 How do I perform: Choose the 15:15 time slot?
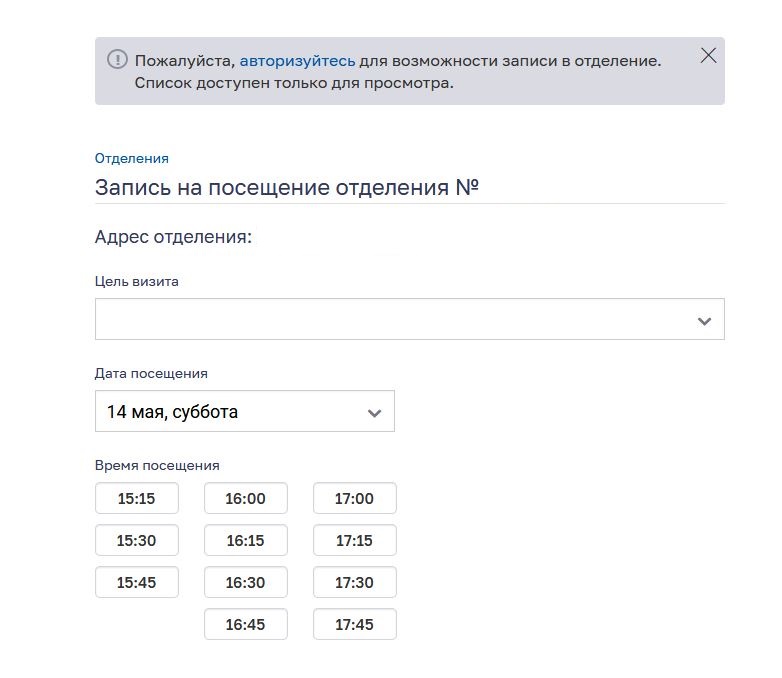tap(137, 498)
